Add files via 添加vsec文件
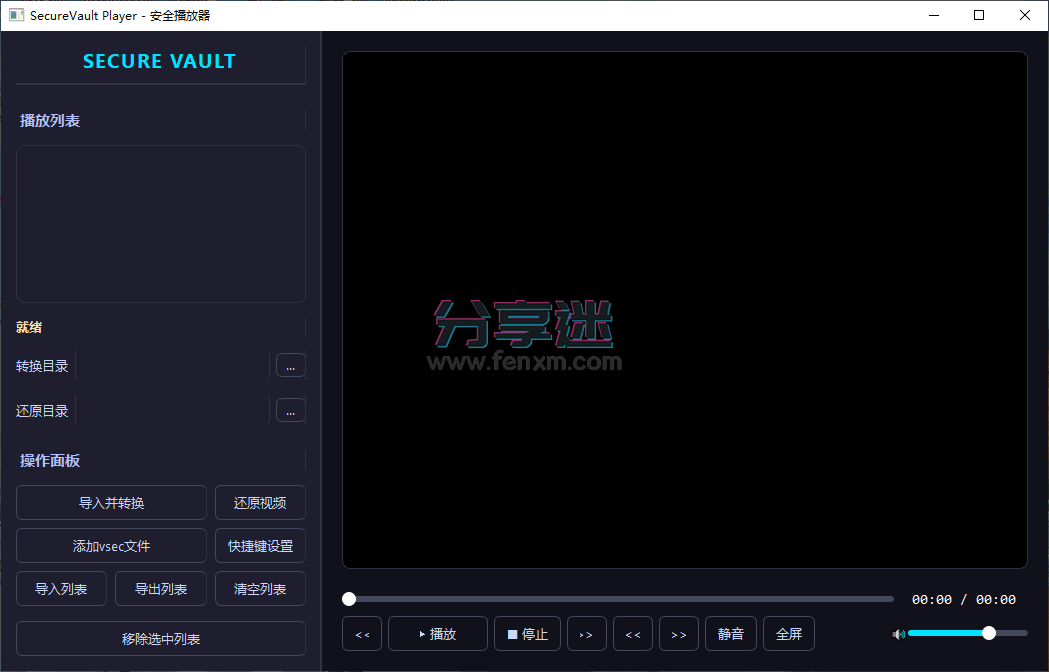 [x=110, y=545]
